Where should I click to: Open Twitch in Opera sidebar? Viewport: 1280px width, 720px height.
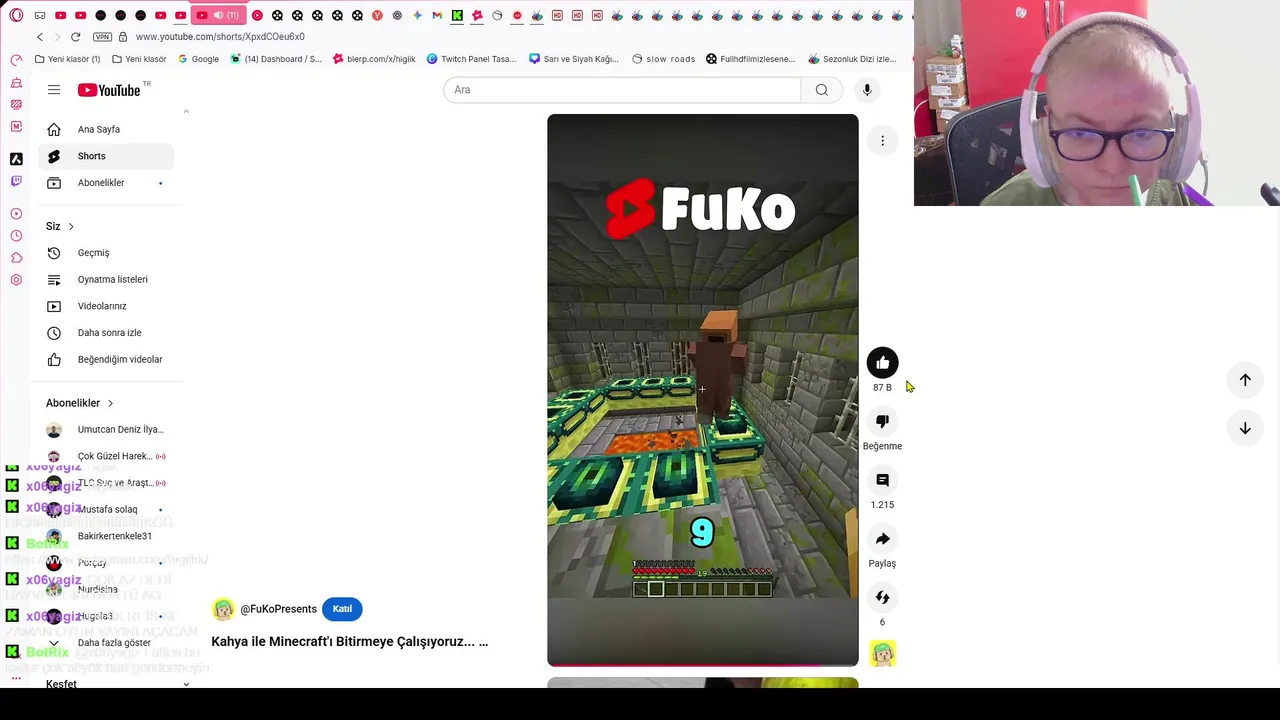(16, 181)
